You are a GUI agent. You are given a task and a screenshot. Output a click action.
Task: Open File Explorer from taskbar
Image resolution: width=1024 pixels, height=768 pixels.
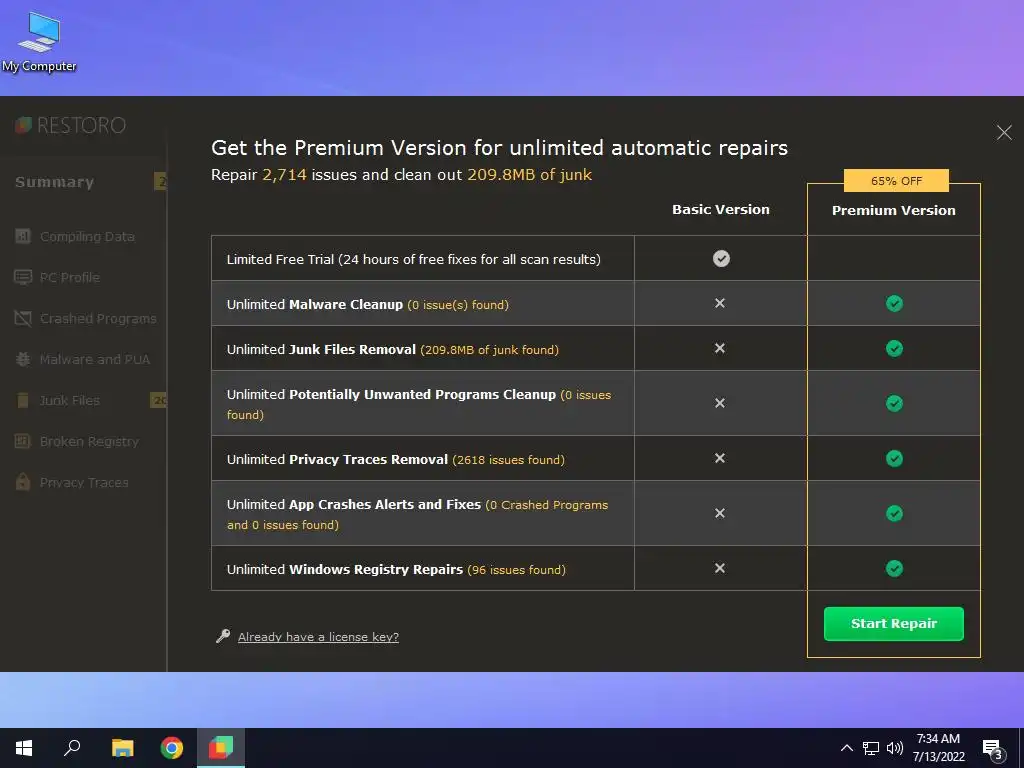[122, 748]
